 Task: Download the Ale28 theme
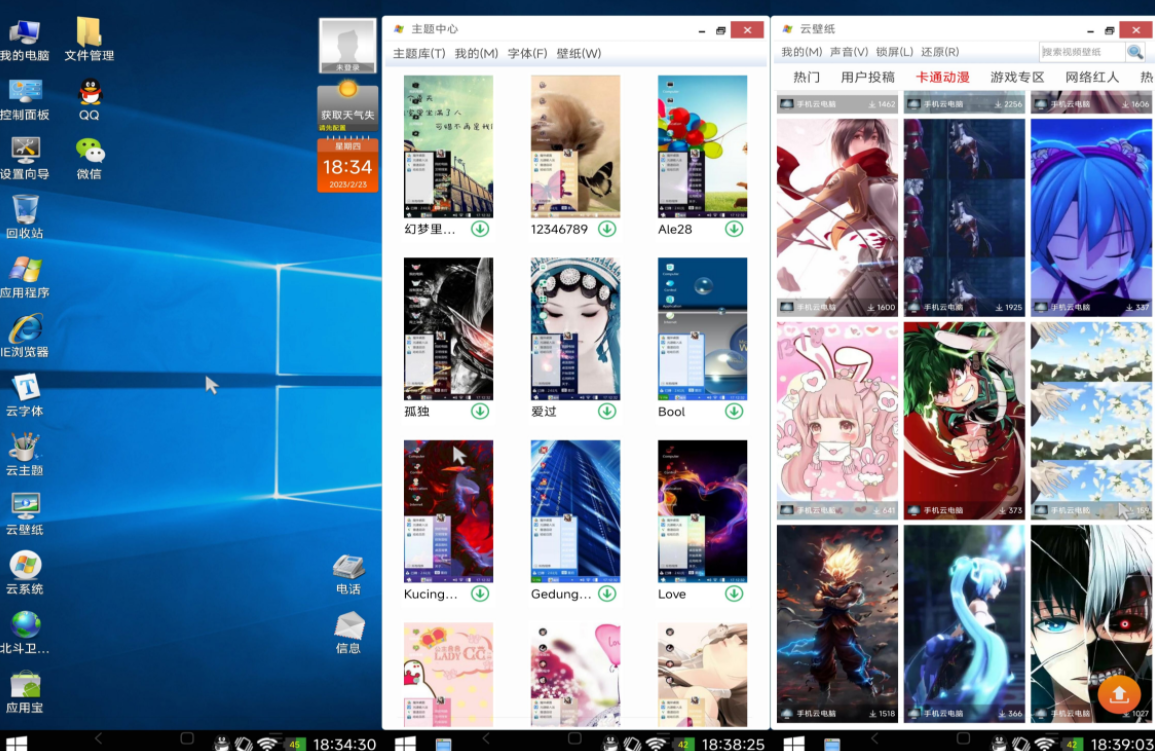[734, 229]
